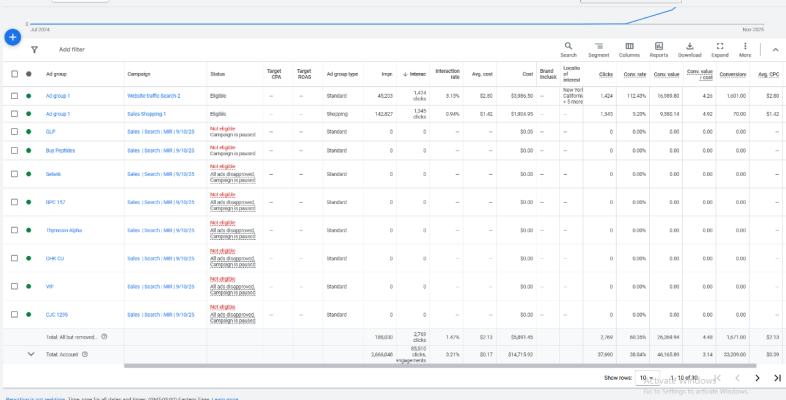Sort by Campaign column header
This screenshot has height=400, width=786.
pyautogui.click(x=139, y=74)
